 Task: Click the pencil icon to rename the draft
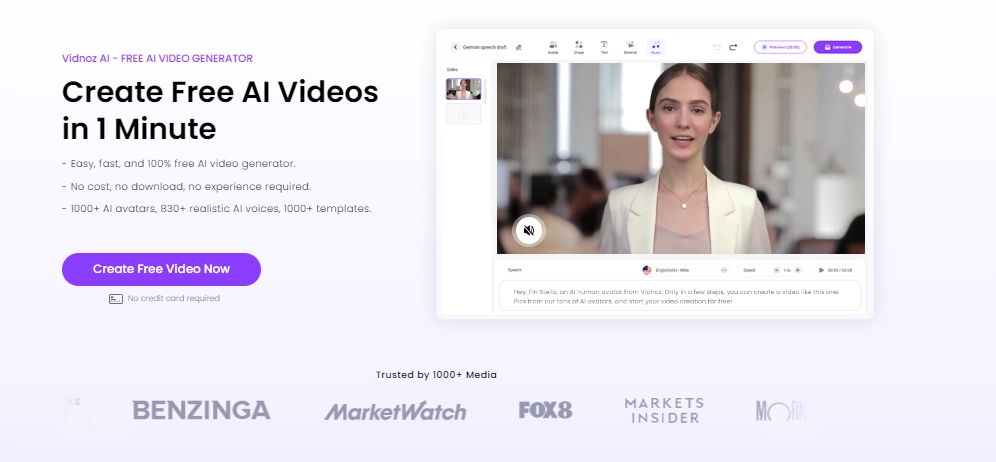(x=518, y=47)
